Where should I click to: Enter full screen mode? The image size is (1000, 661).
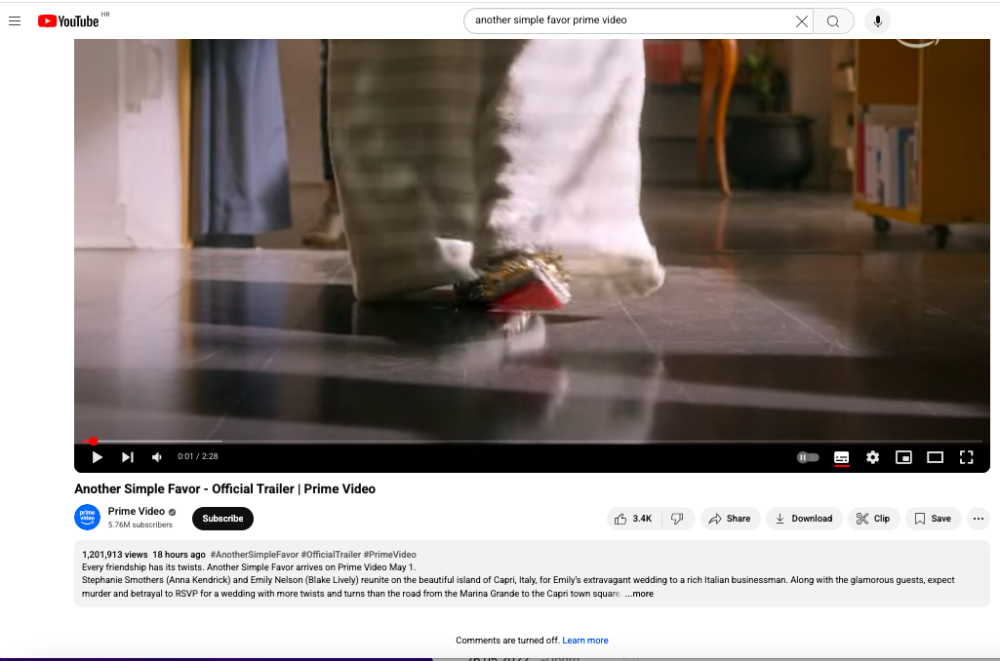click(x=966, y=457)
